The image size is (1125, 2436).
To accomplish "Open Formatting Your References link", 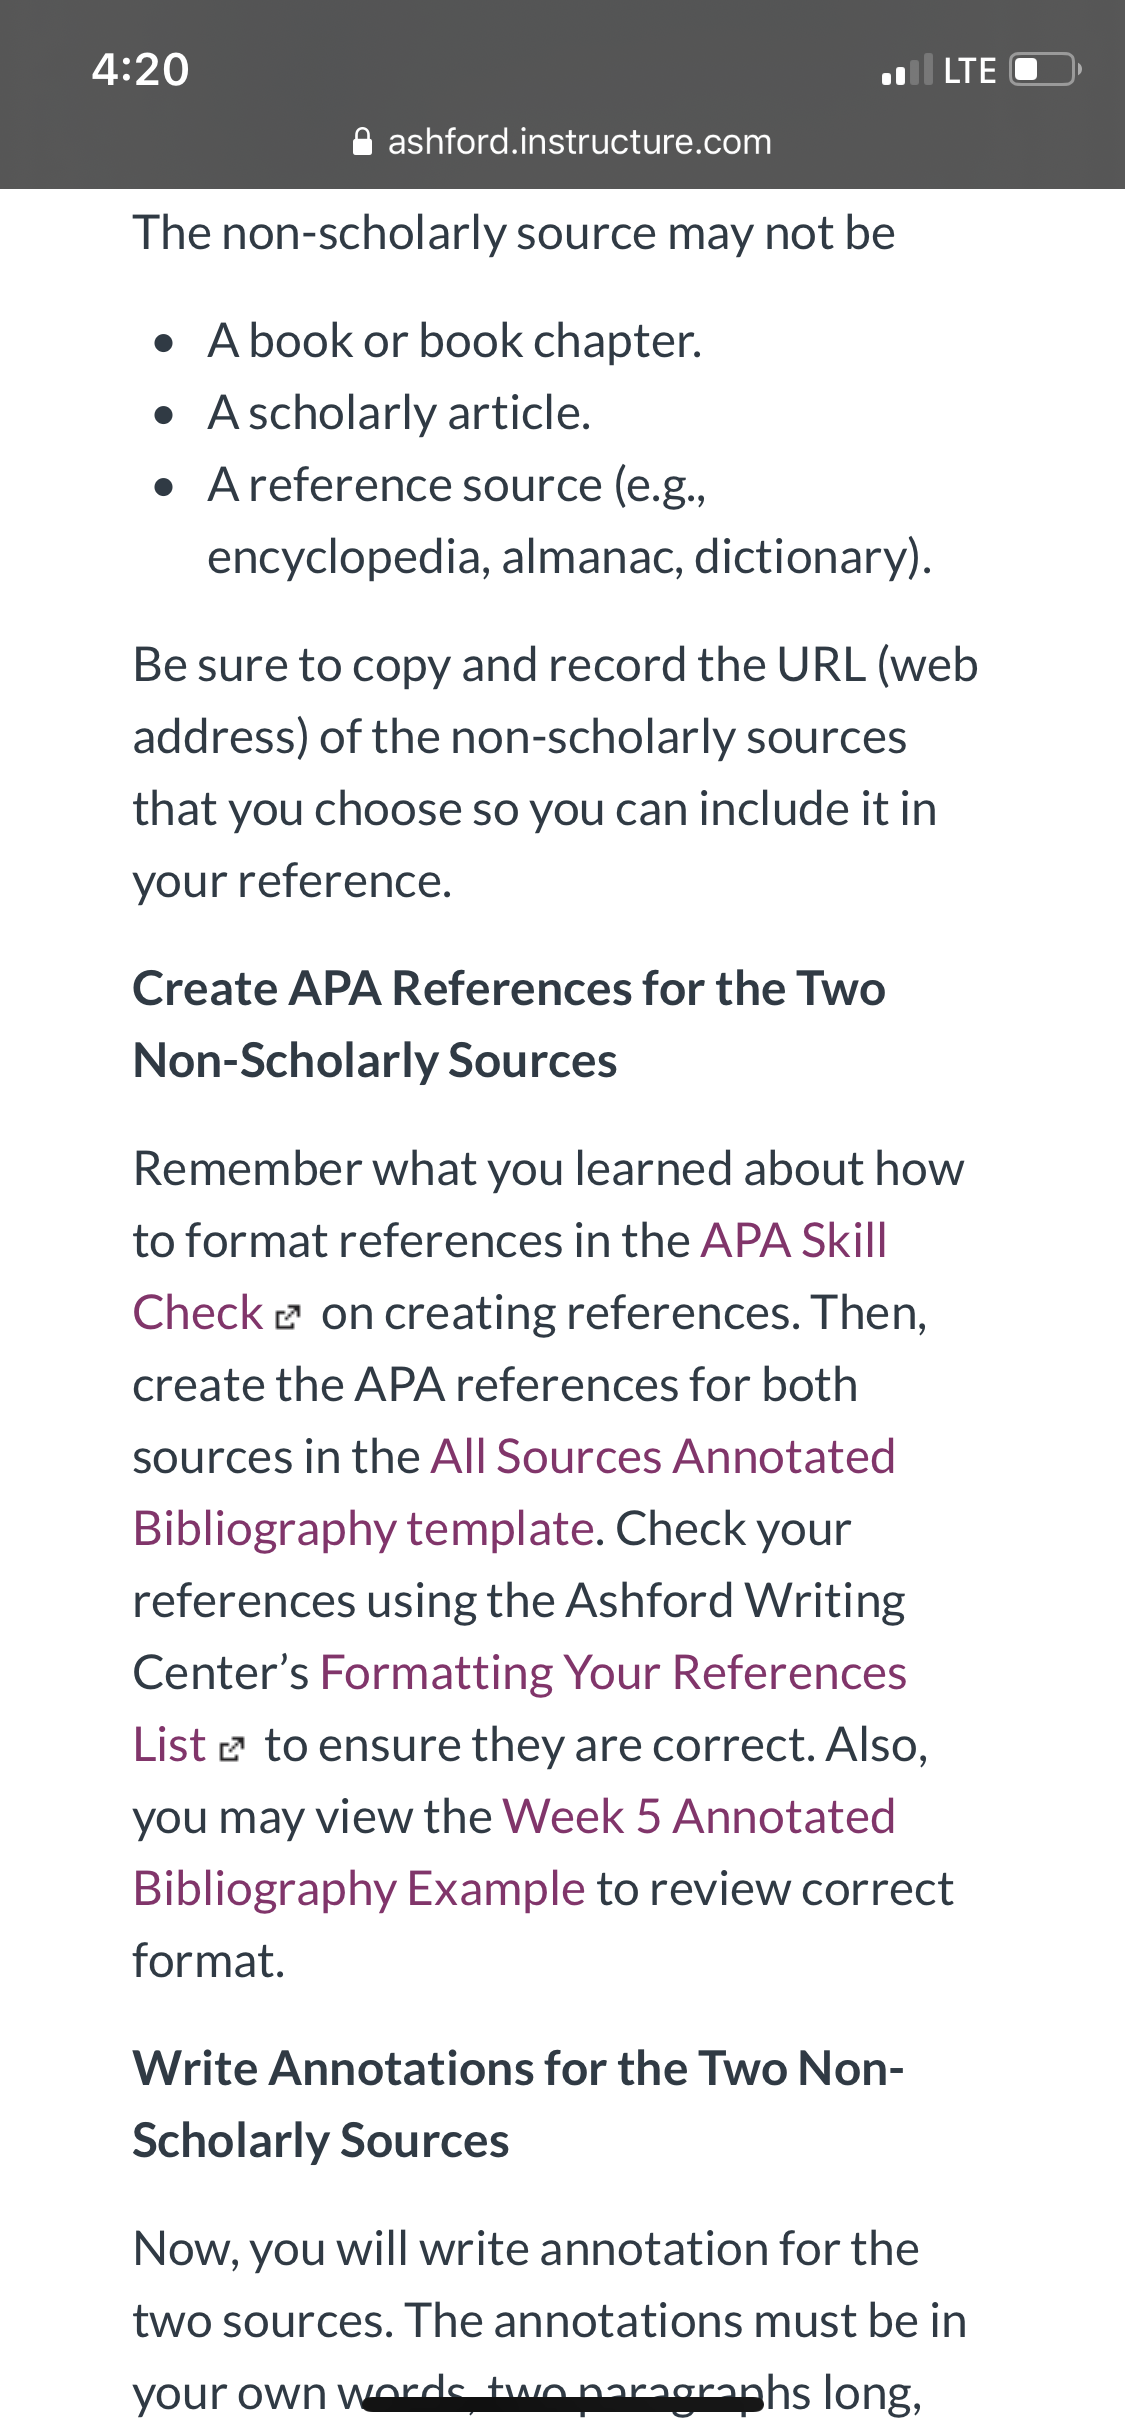I will tap(613, 1673).
